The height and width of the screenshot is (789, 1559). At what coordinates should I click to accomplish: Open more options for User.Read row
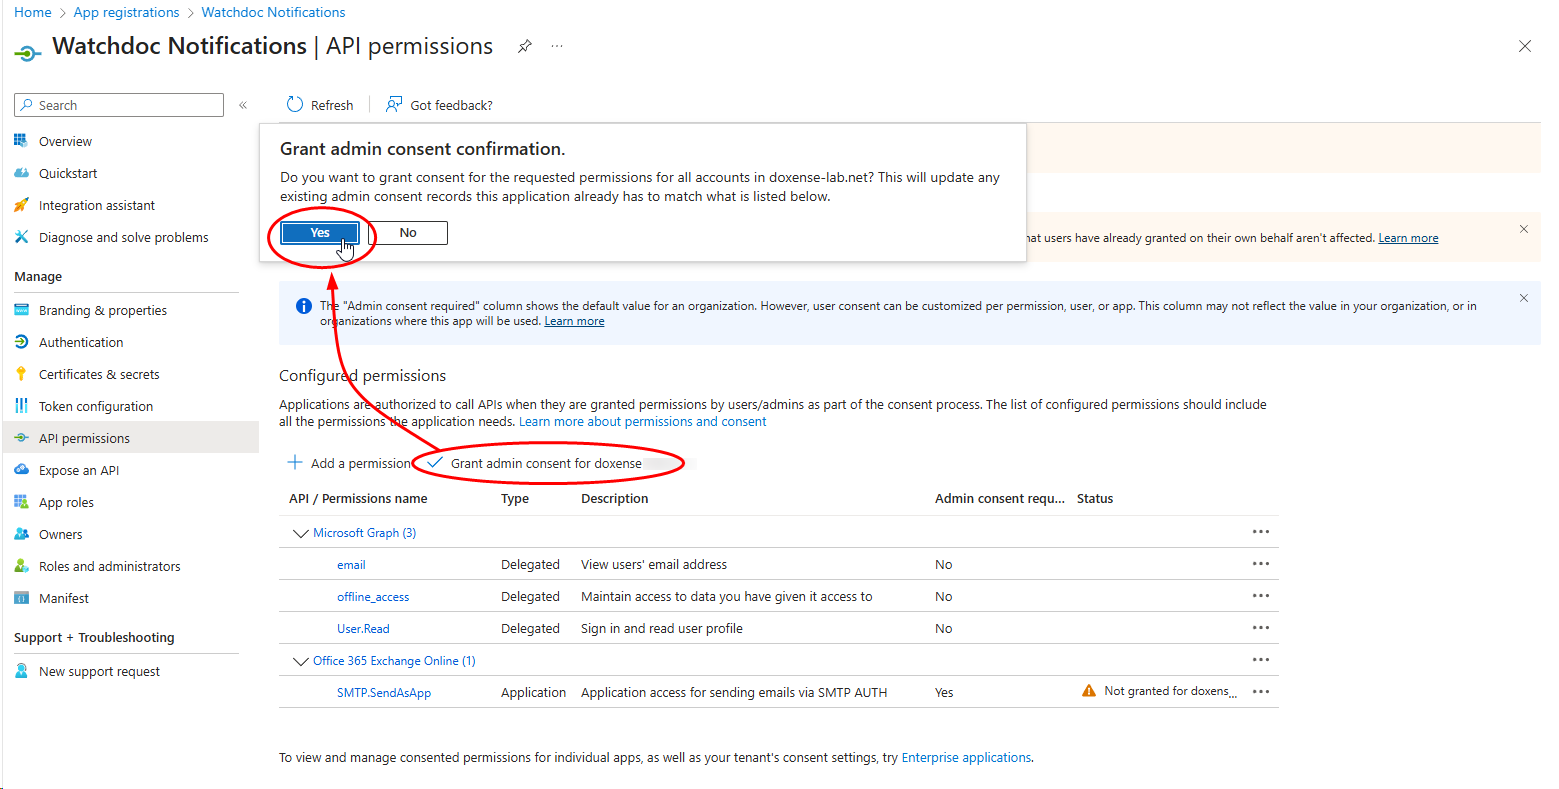(1261, 628)
